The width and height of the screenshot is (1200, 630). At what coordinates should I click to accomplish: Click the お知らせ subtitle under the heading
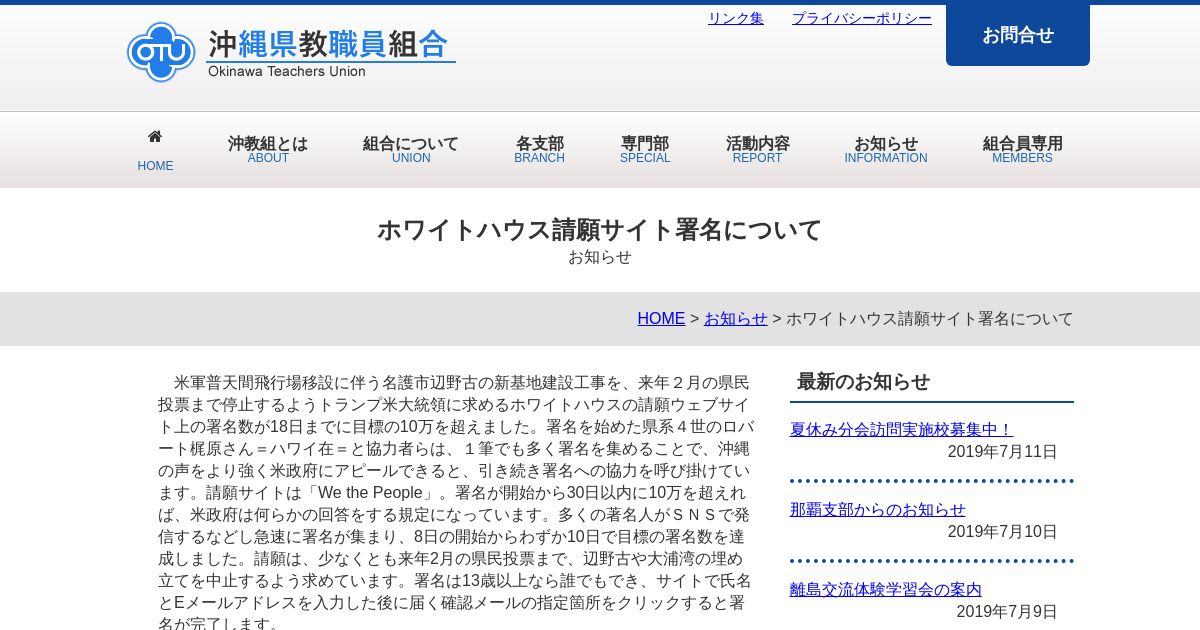600,257
